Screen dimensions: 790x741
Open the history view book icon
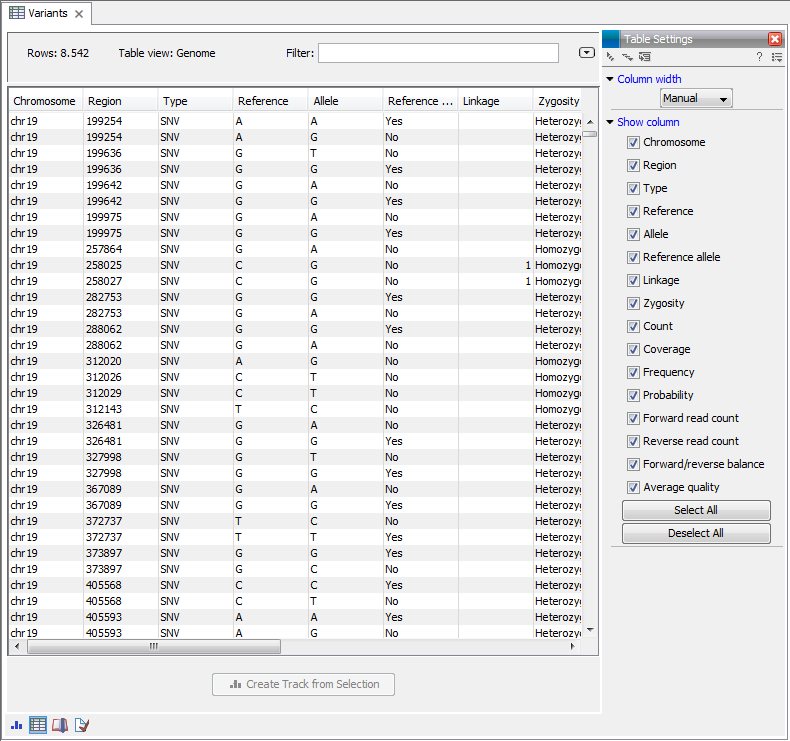click(60, 725)
